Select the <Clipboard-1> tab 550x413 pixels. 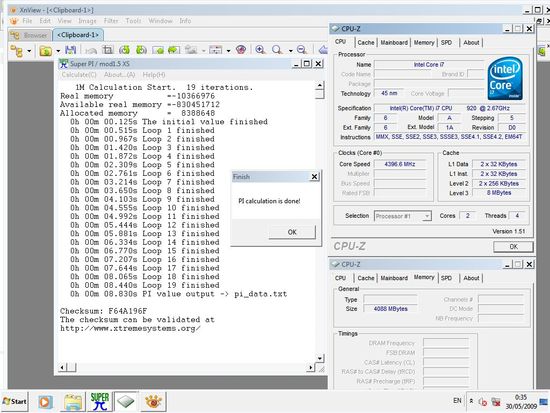pyautogui.click(x=78, y=35)
